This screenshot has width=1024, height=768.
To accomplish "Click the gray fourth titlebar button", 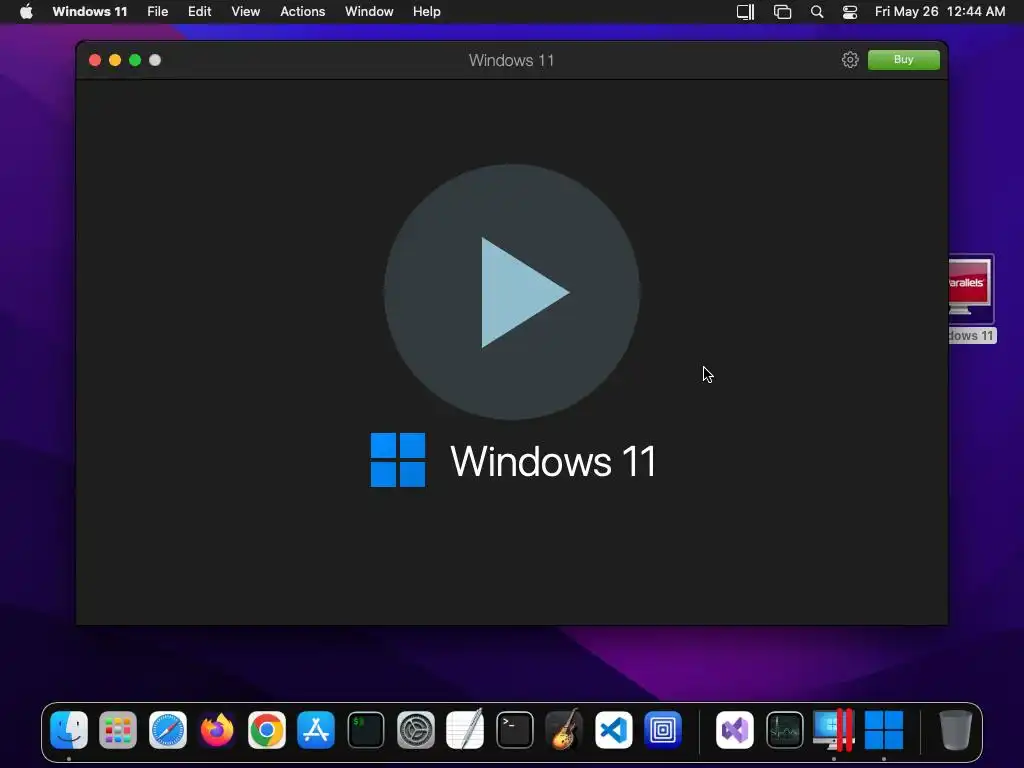I will pyautogui.click(x=155, y=60).
